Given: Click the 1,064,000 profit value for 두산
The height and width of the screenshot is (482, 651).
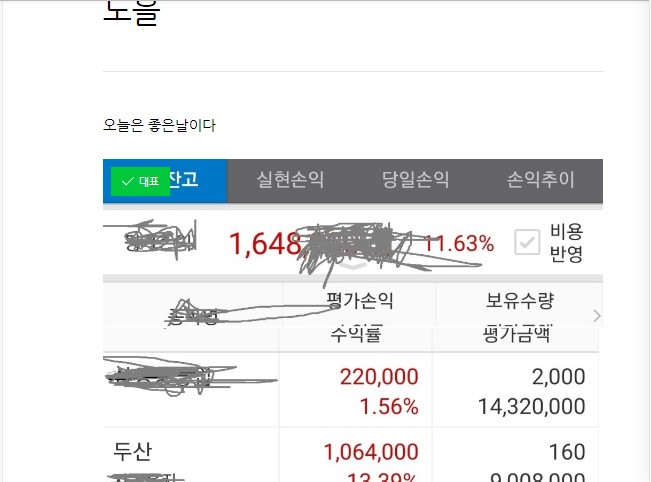Looking at the screenshot, I should (x=371, y=452).
